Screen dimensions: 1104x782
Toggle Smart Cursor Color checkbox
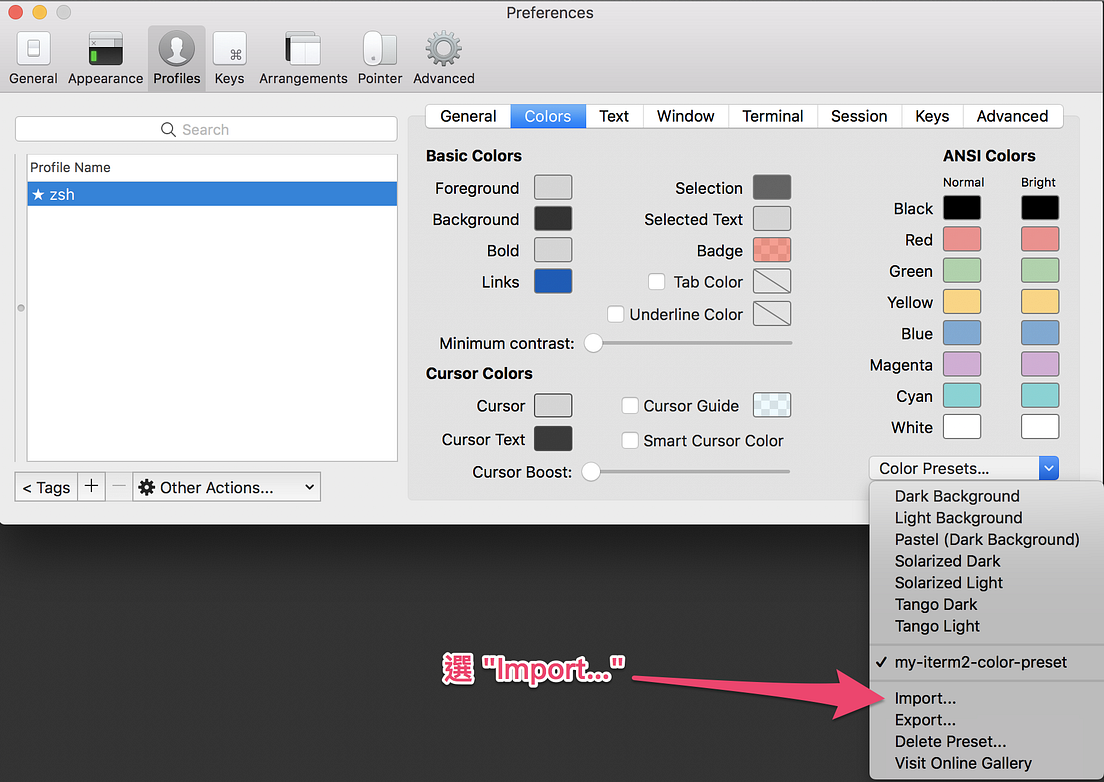(x=630, y=441)
